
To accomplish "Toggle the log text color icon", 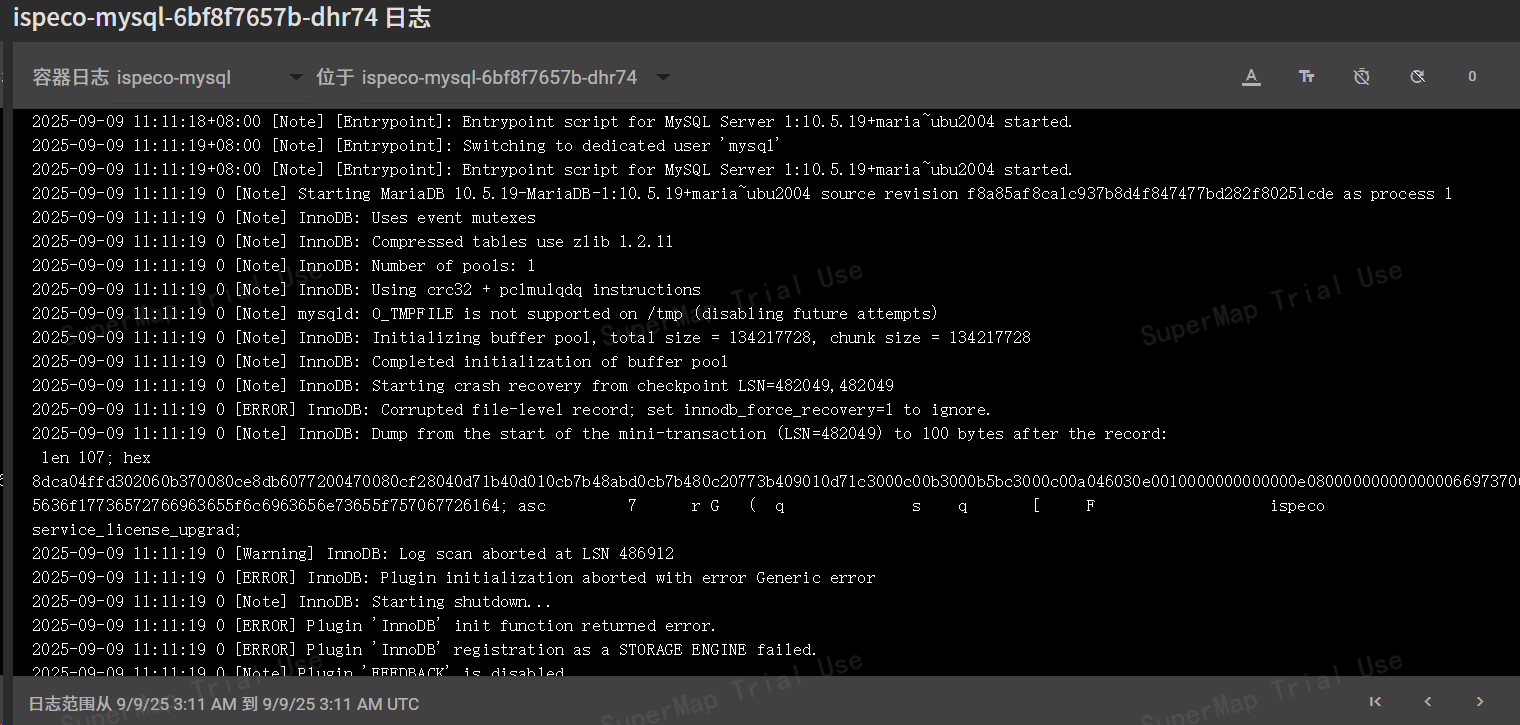I will point(1251,77).
